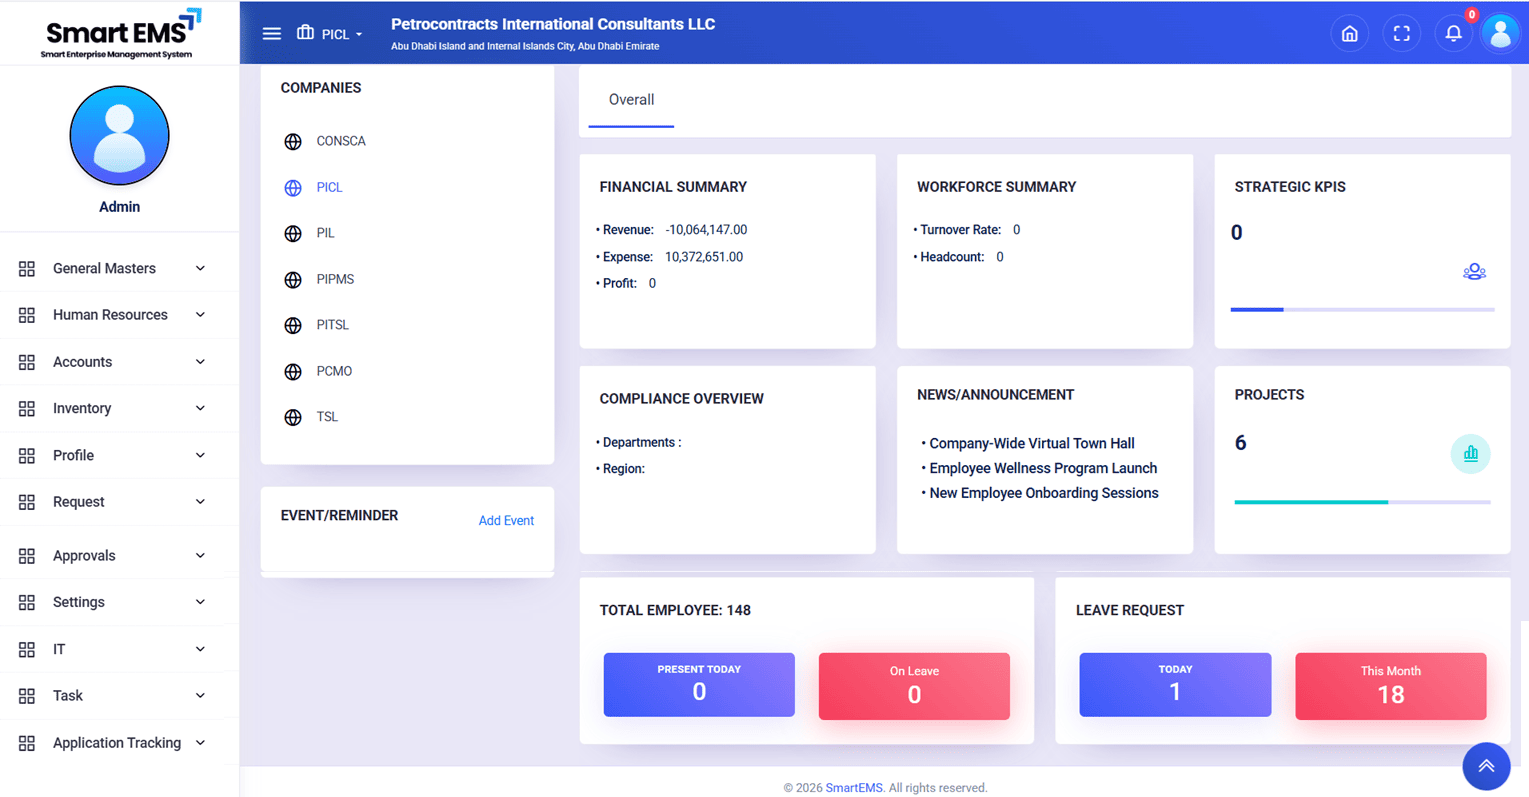
Task: Open the notifications bell icon
Action: click(x=1453, y=33)
